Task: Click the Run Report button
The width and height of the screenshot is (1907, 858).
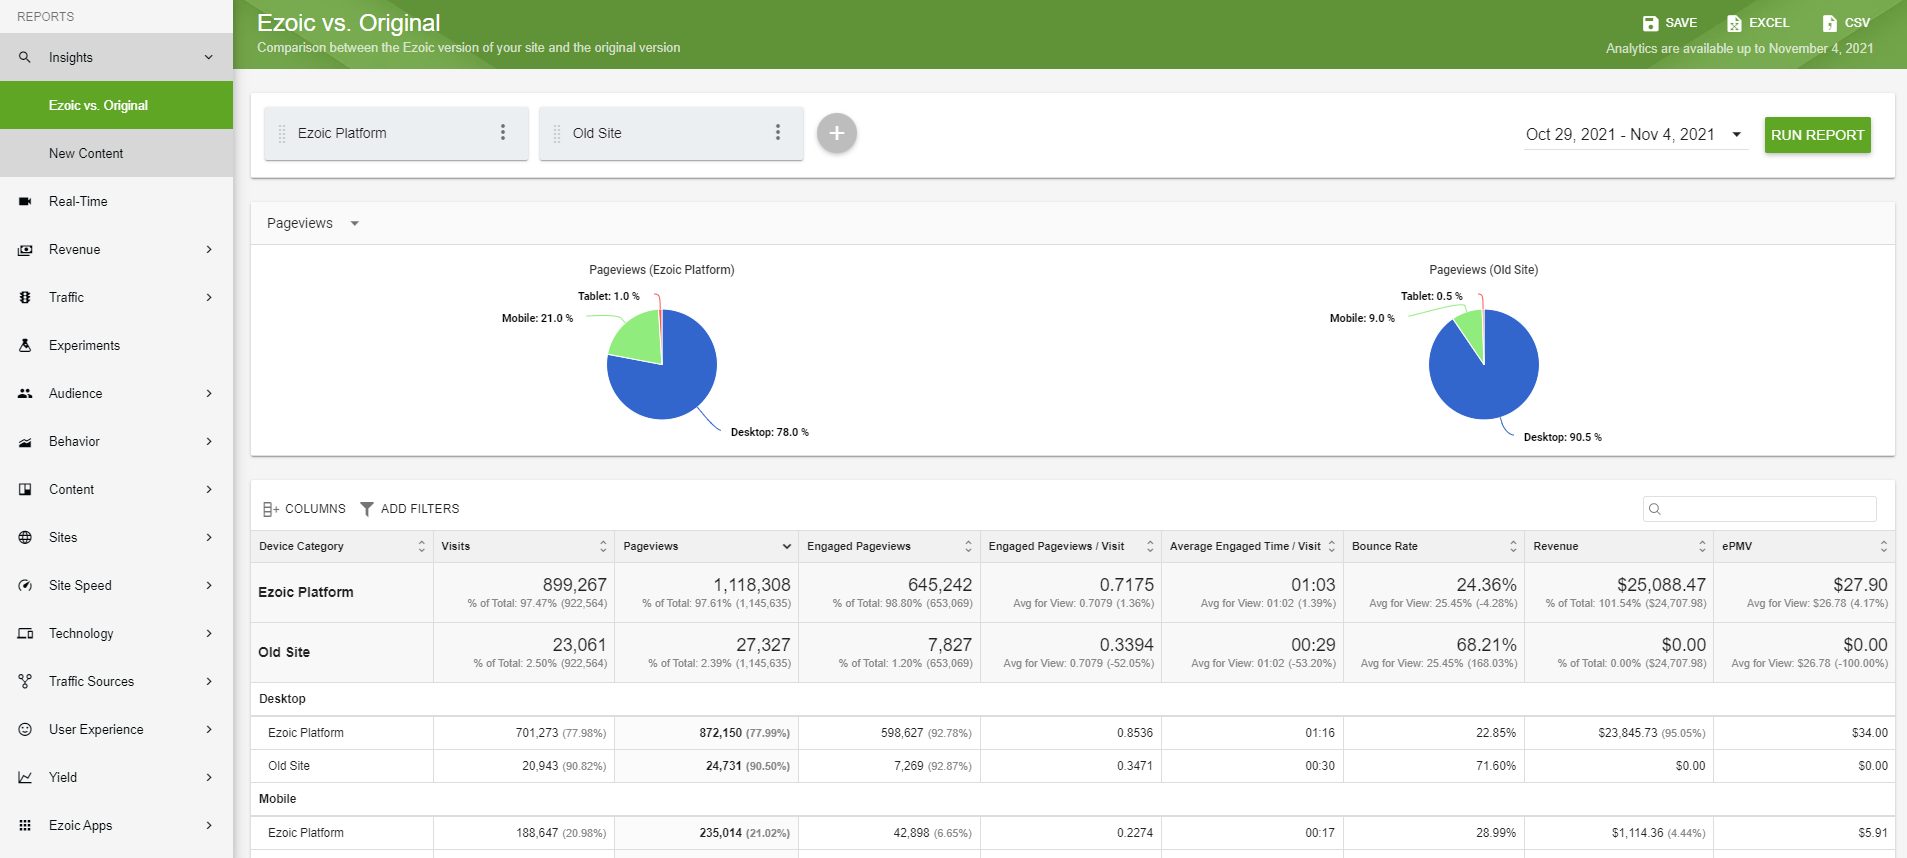Action: 1817,135
